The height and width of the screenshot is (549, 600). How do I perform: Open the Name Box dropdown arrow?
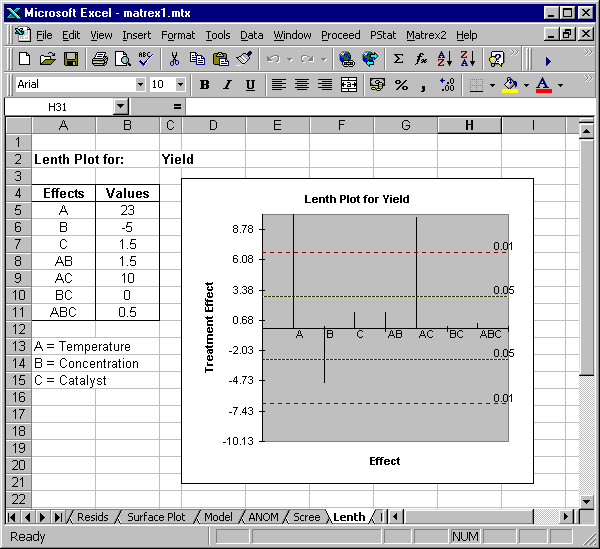(121, 106)
